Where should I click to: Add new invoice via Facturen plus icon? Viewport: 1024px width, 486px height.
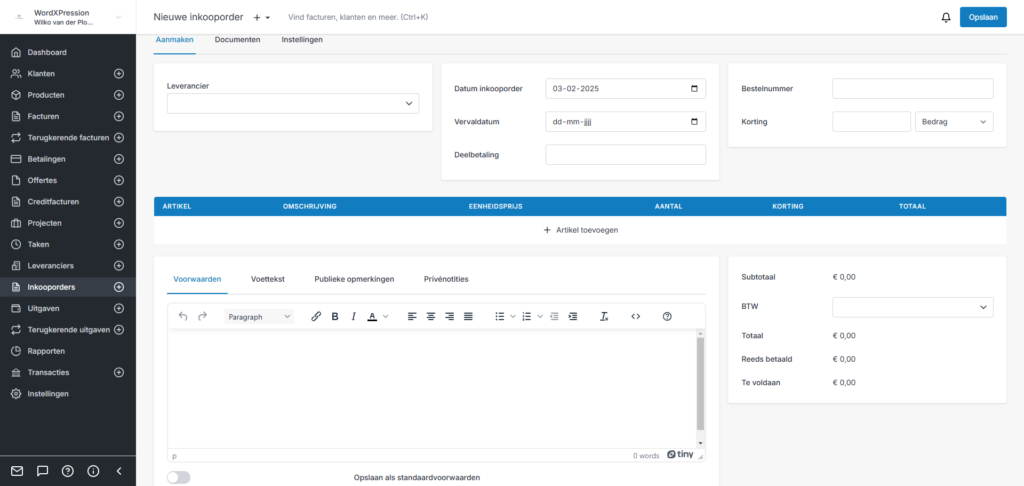pyautogui.click(x=119, y=116)
